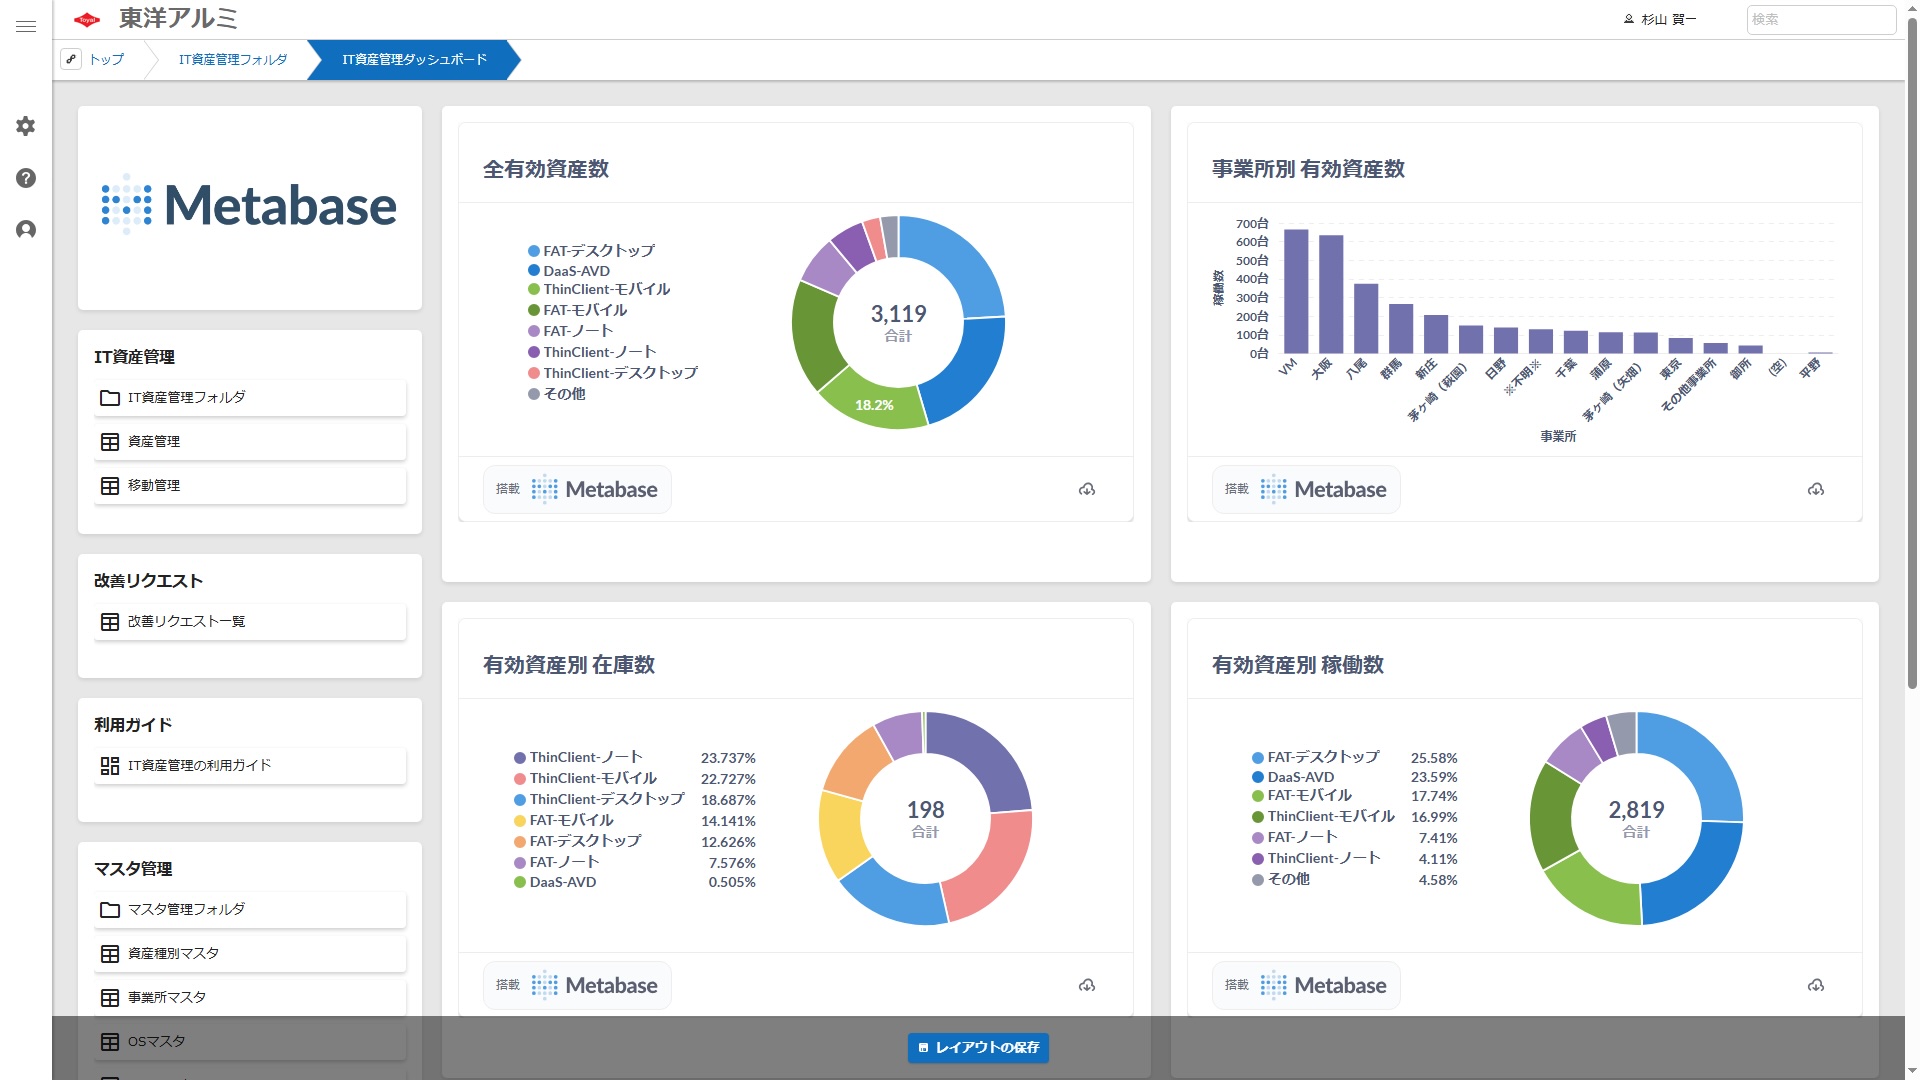Click the VM bar in 事業所別 chart

click(x=1296, y=291)
